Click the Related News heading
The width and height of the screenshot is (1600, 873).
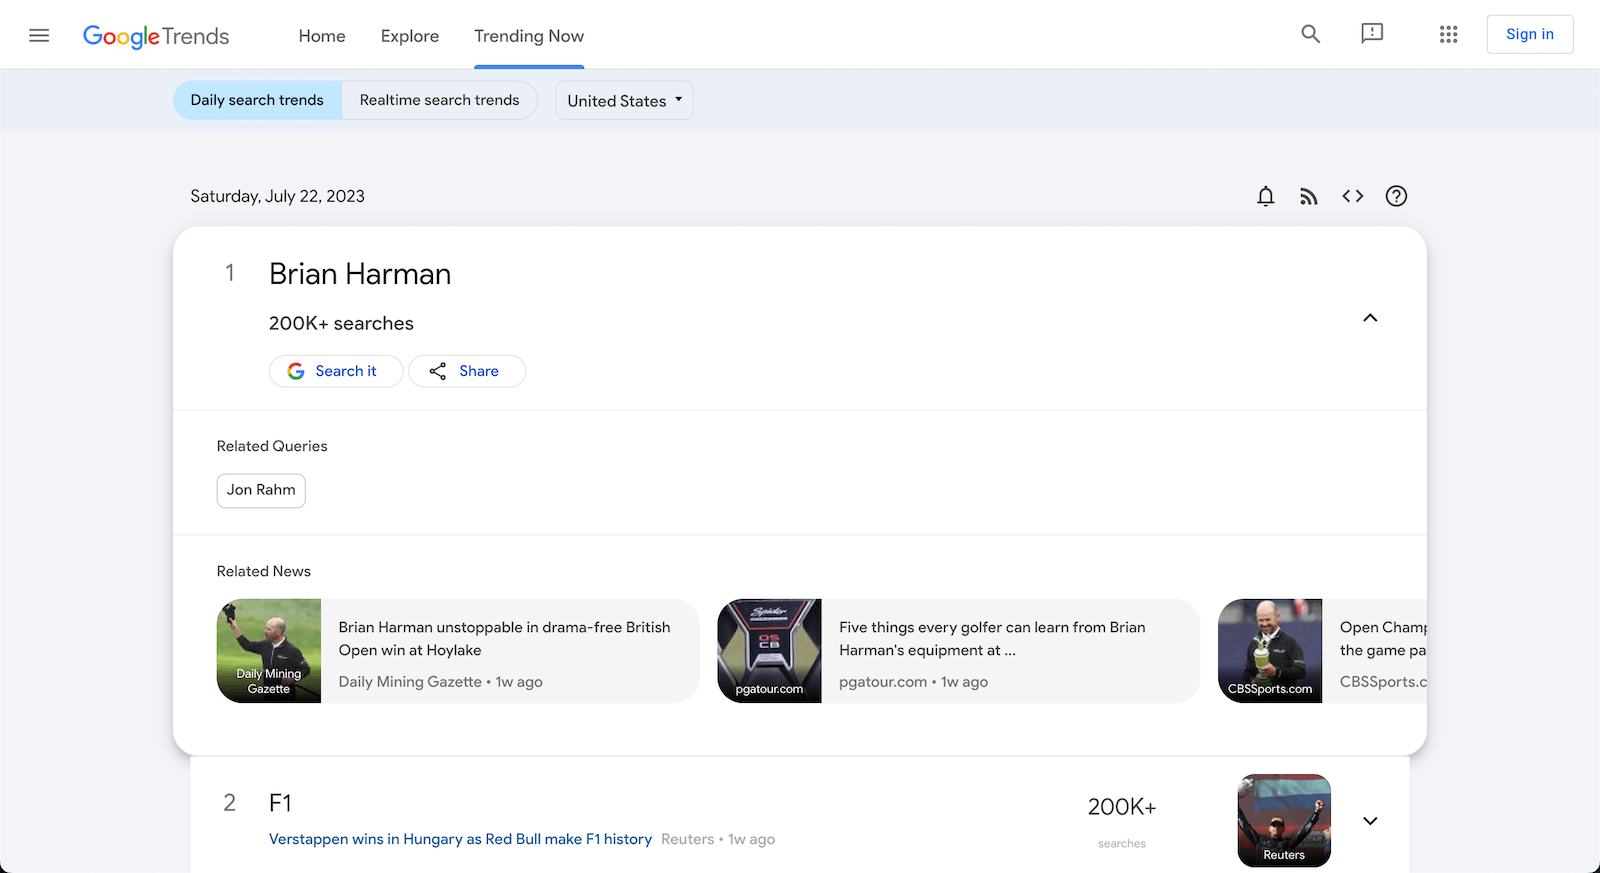[x=264, y=571]
